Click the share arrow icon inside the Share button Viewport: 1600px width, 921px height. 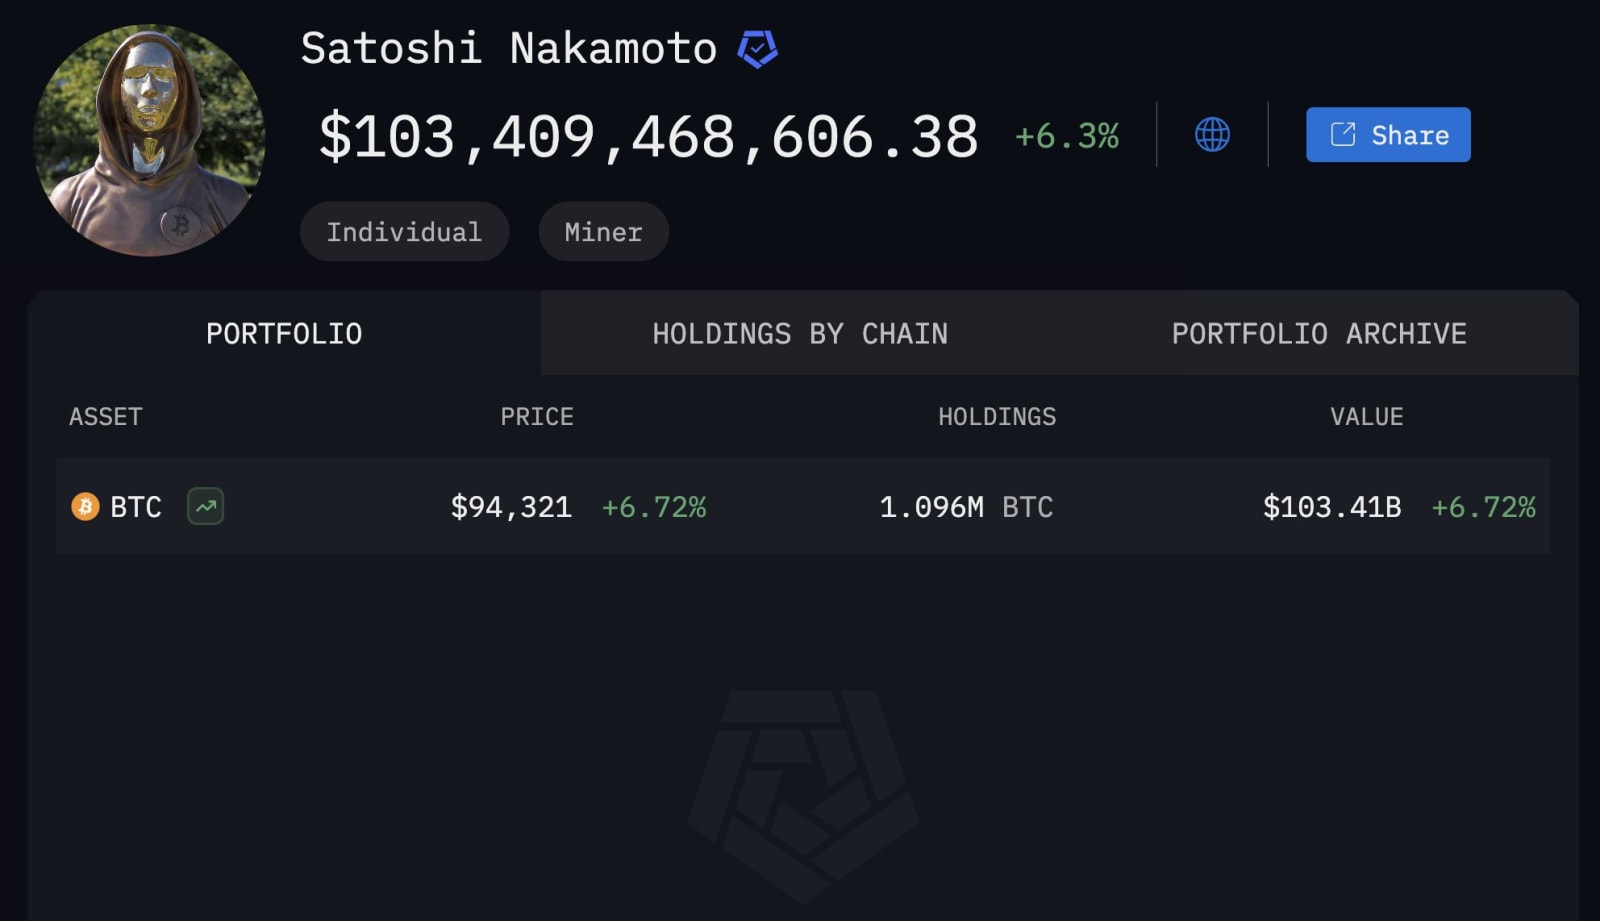pyautogui.click(x=1341, y=133)
